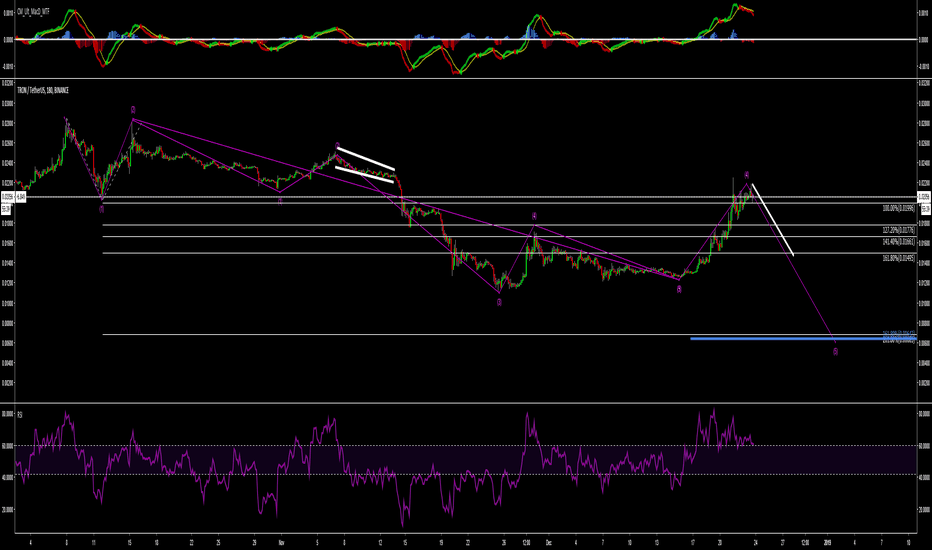Image resolution: width=932 pixels, height=550 pixels.
Task: Select the white descending trendline after wave (4)
Action: click(773, 220)
